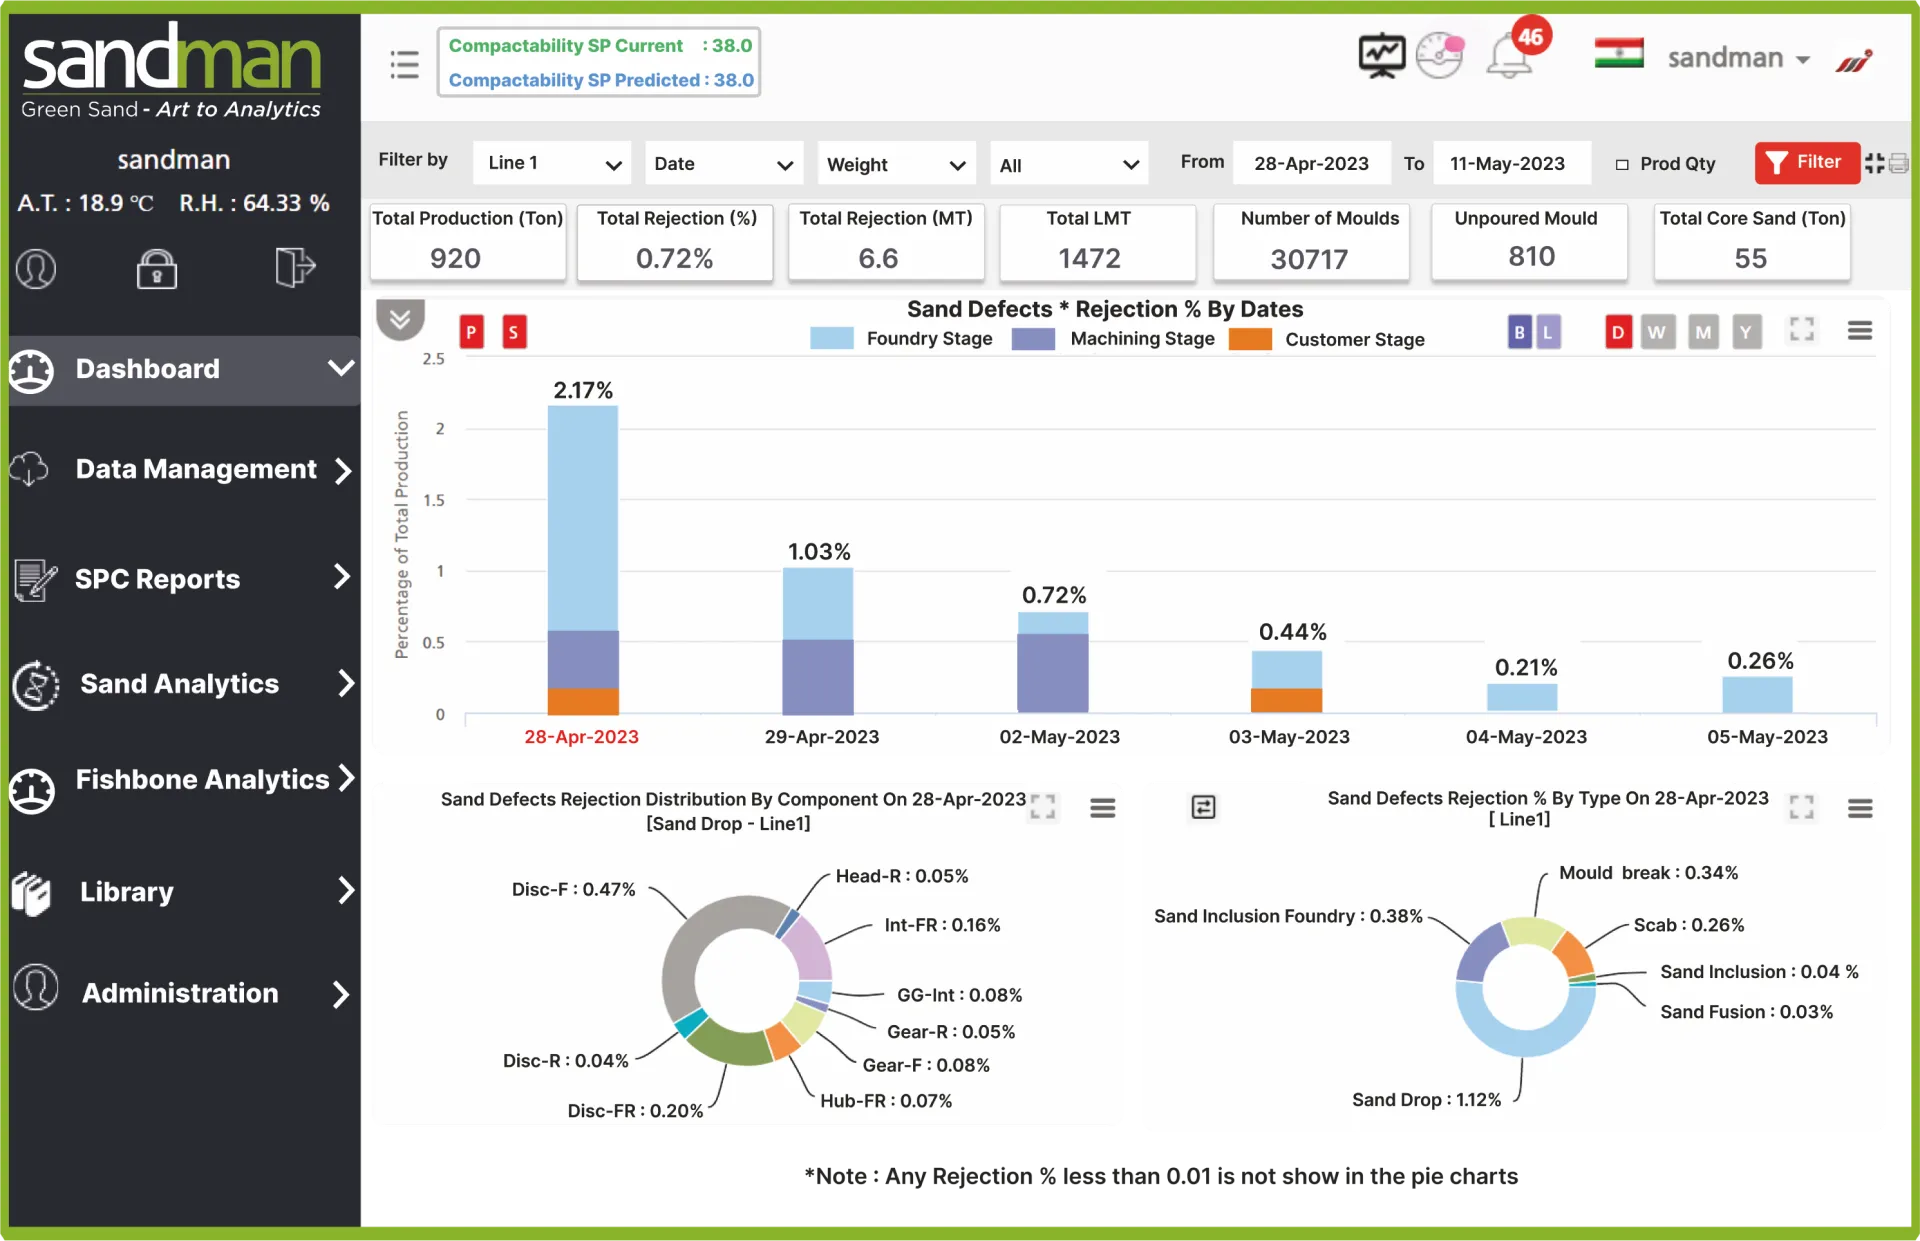
Task: Enable the Prod Qty checkbox
Action: pyautogui.click(x=1622, y=164)
